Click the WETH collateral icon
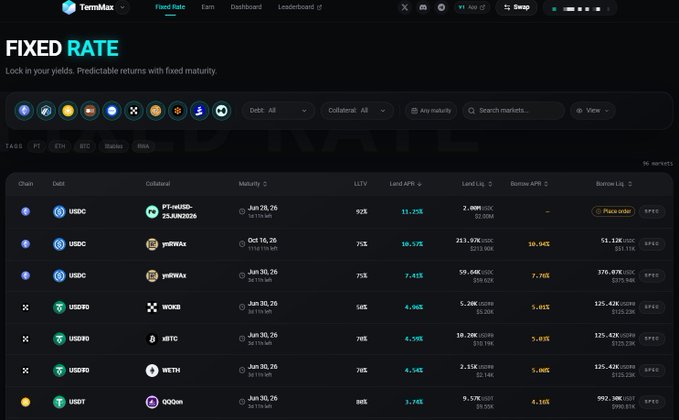Screen dimensions: 679x420 click(152, 371)
